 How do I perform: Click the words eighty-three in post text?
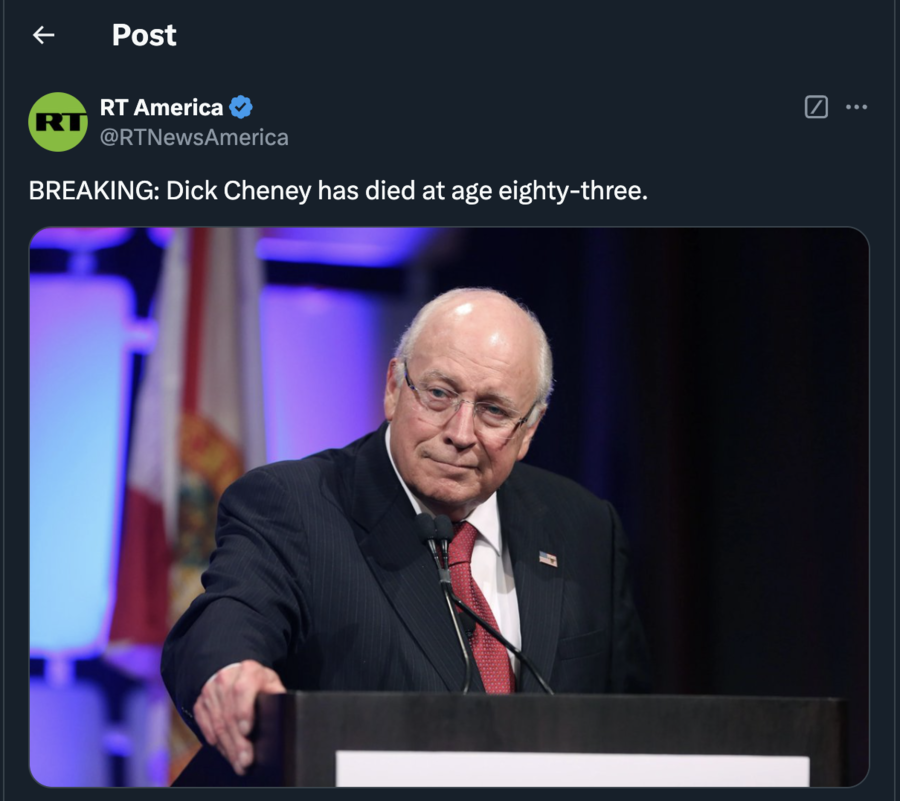click(572, 190)
